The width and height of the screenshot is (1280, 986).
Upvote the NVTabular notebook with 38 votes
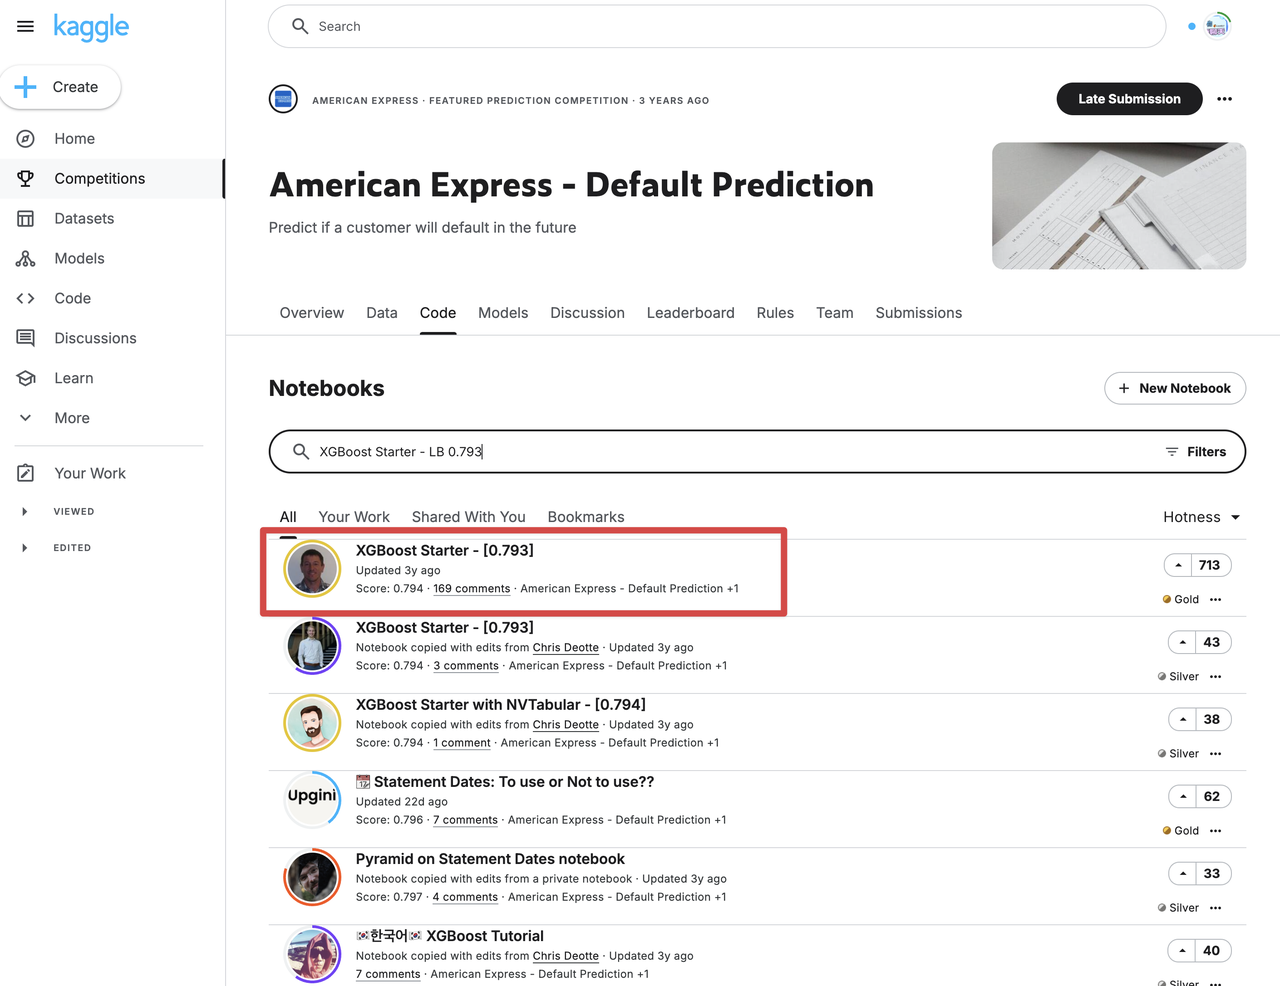[x=1182, y=720]
